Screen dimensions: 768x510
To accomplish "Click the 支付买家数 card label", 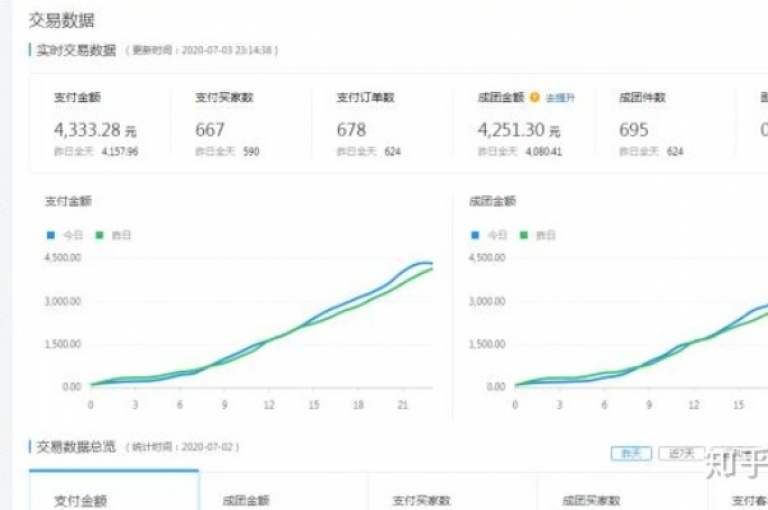I will (x=224, y=97).
